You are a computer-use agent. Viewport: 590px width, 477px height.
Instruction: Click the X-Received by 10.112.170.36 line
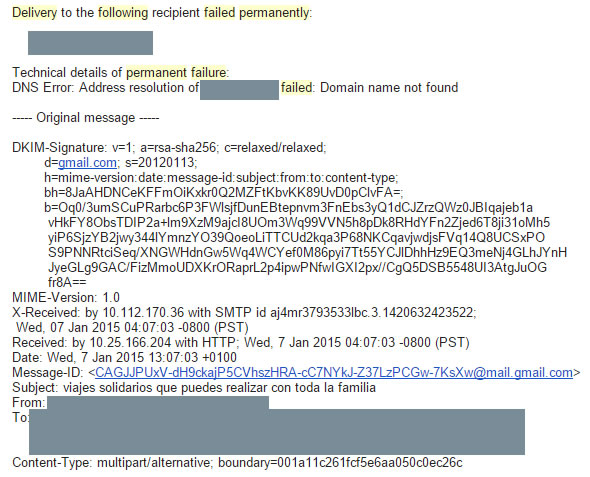point(244,313)
